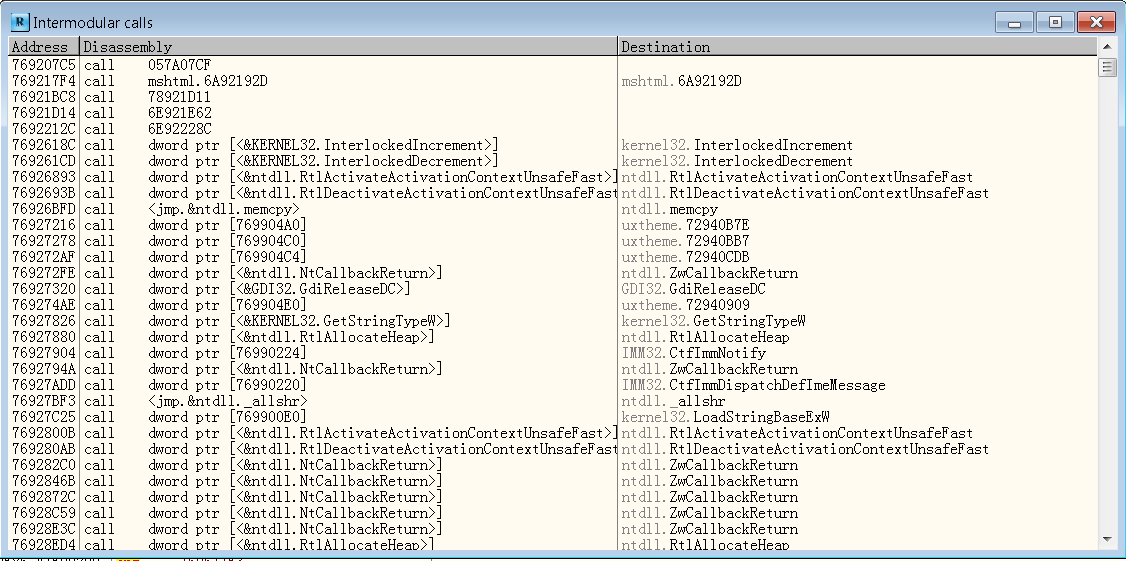The image size is (1126, 561).
Task: Select the call 6E92228C instruction
Action: coord(147,129)
